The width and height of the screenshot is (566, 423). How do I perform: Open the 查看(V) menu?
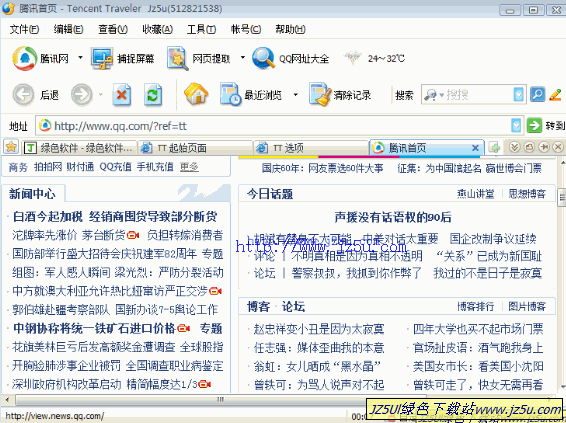pyautogui.click(x=113, y=29)
